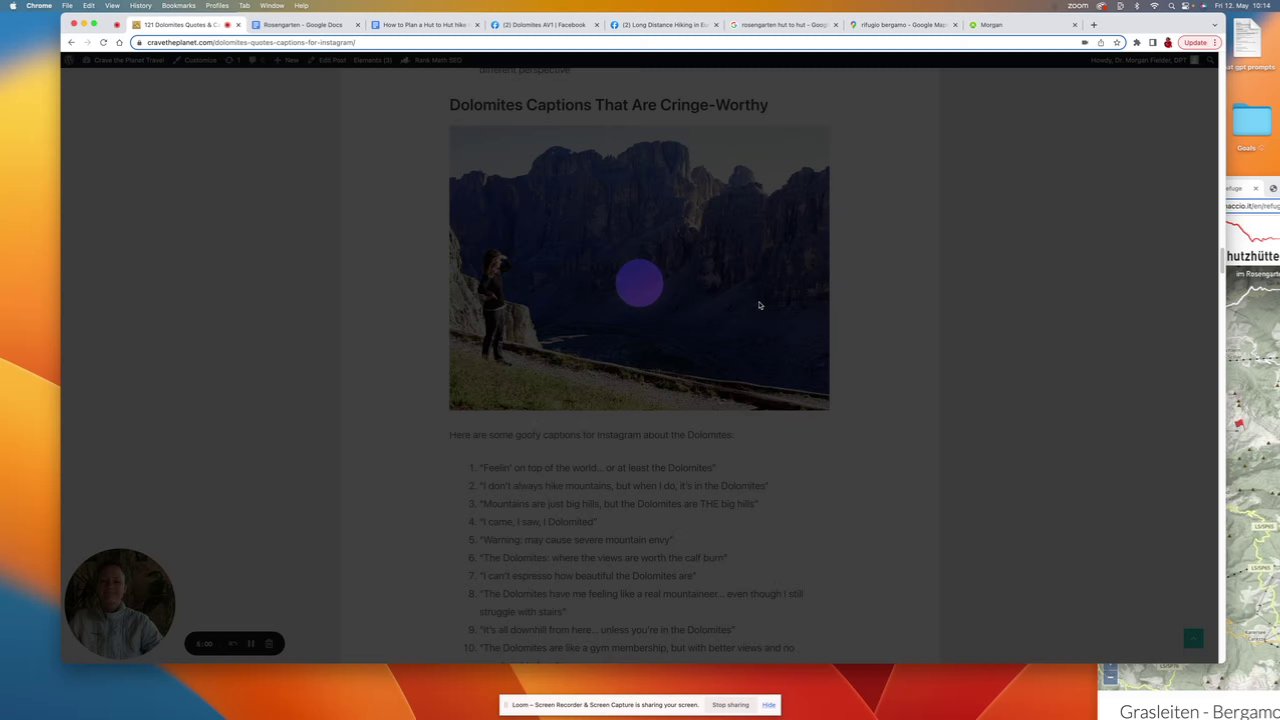This screenshot has height=720, width=1280.
Task: Switch to Long Distance Hiking tab
Action: coord(663,24)
